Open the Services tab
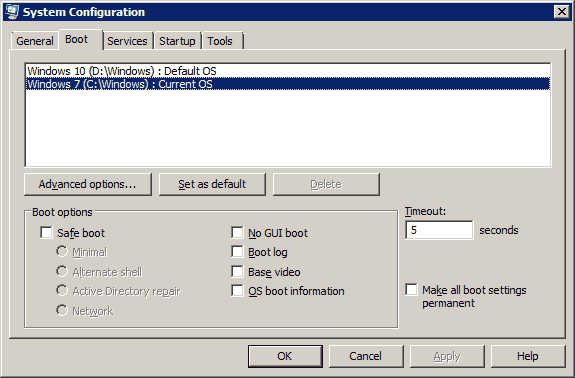Screen dimensions: 575x378 tap(127, 41)
